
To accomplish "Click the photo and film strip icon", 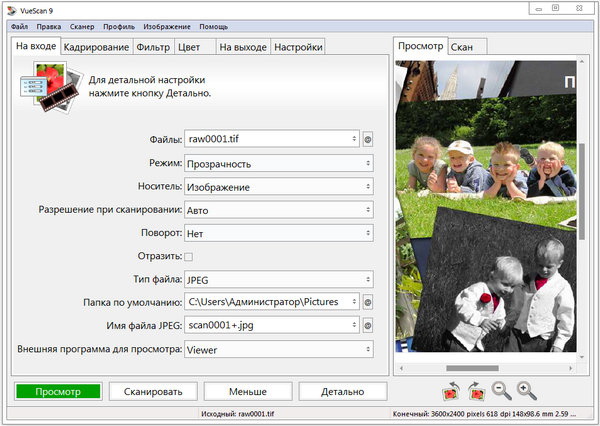I will [48, 85].
